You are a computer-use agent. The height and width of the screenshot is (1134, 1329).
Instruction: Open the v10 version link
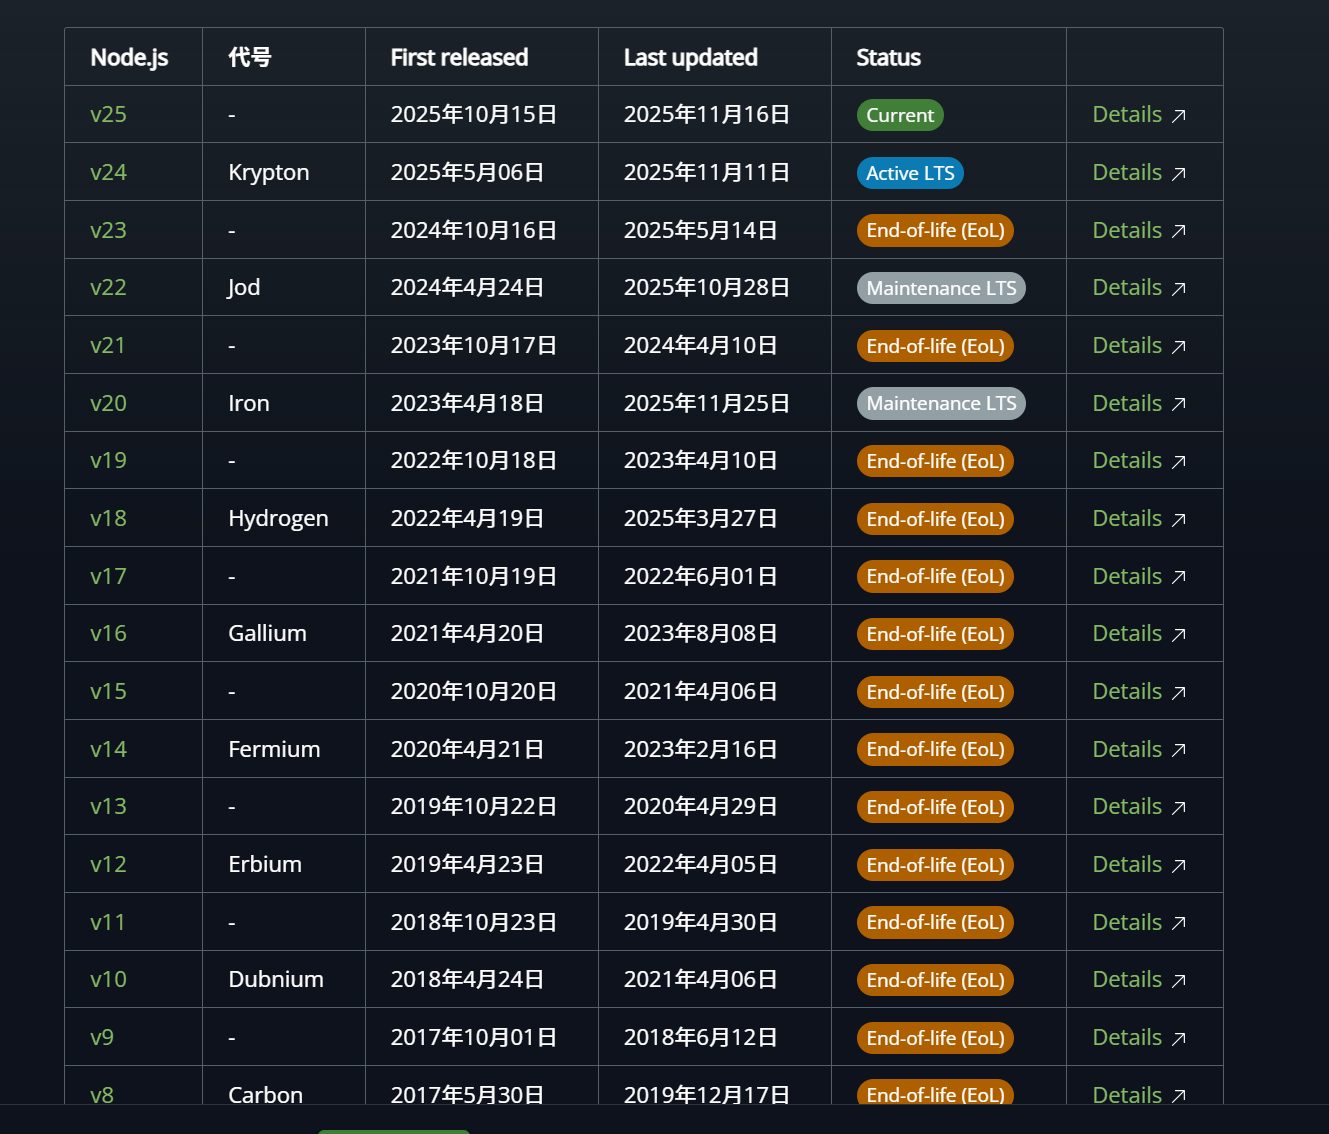point(108,979)
